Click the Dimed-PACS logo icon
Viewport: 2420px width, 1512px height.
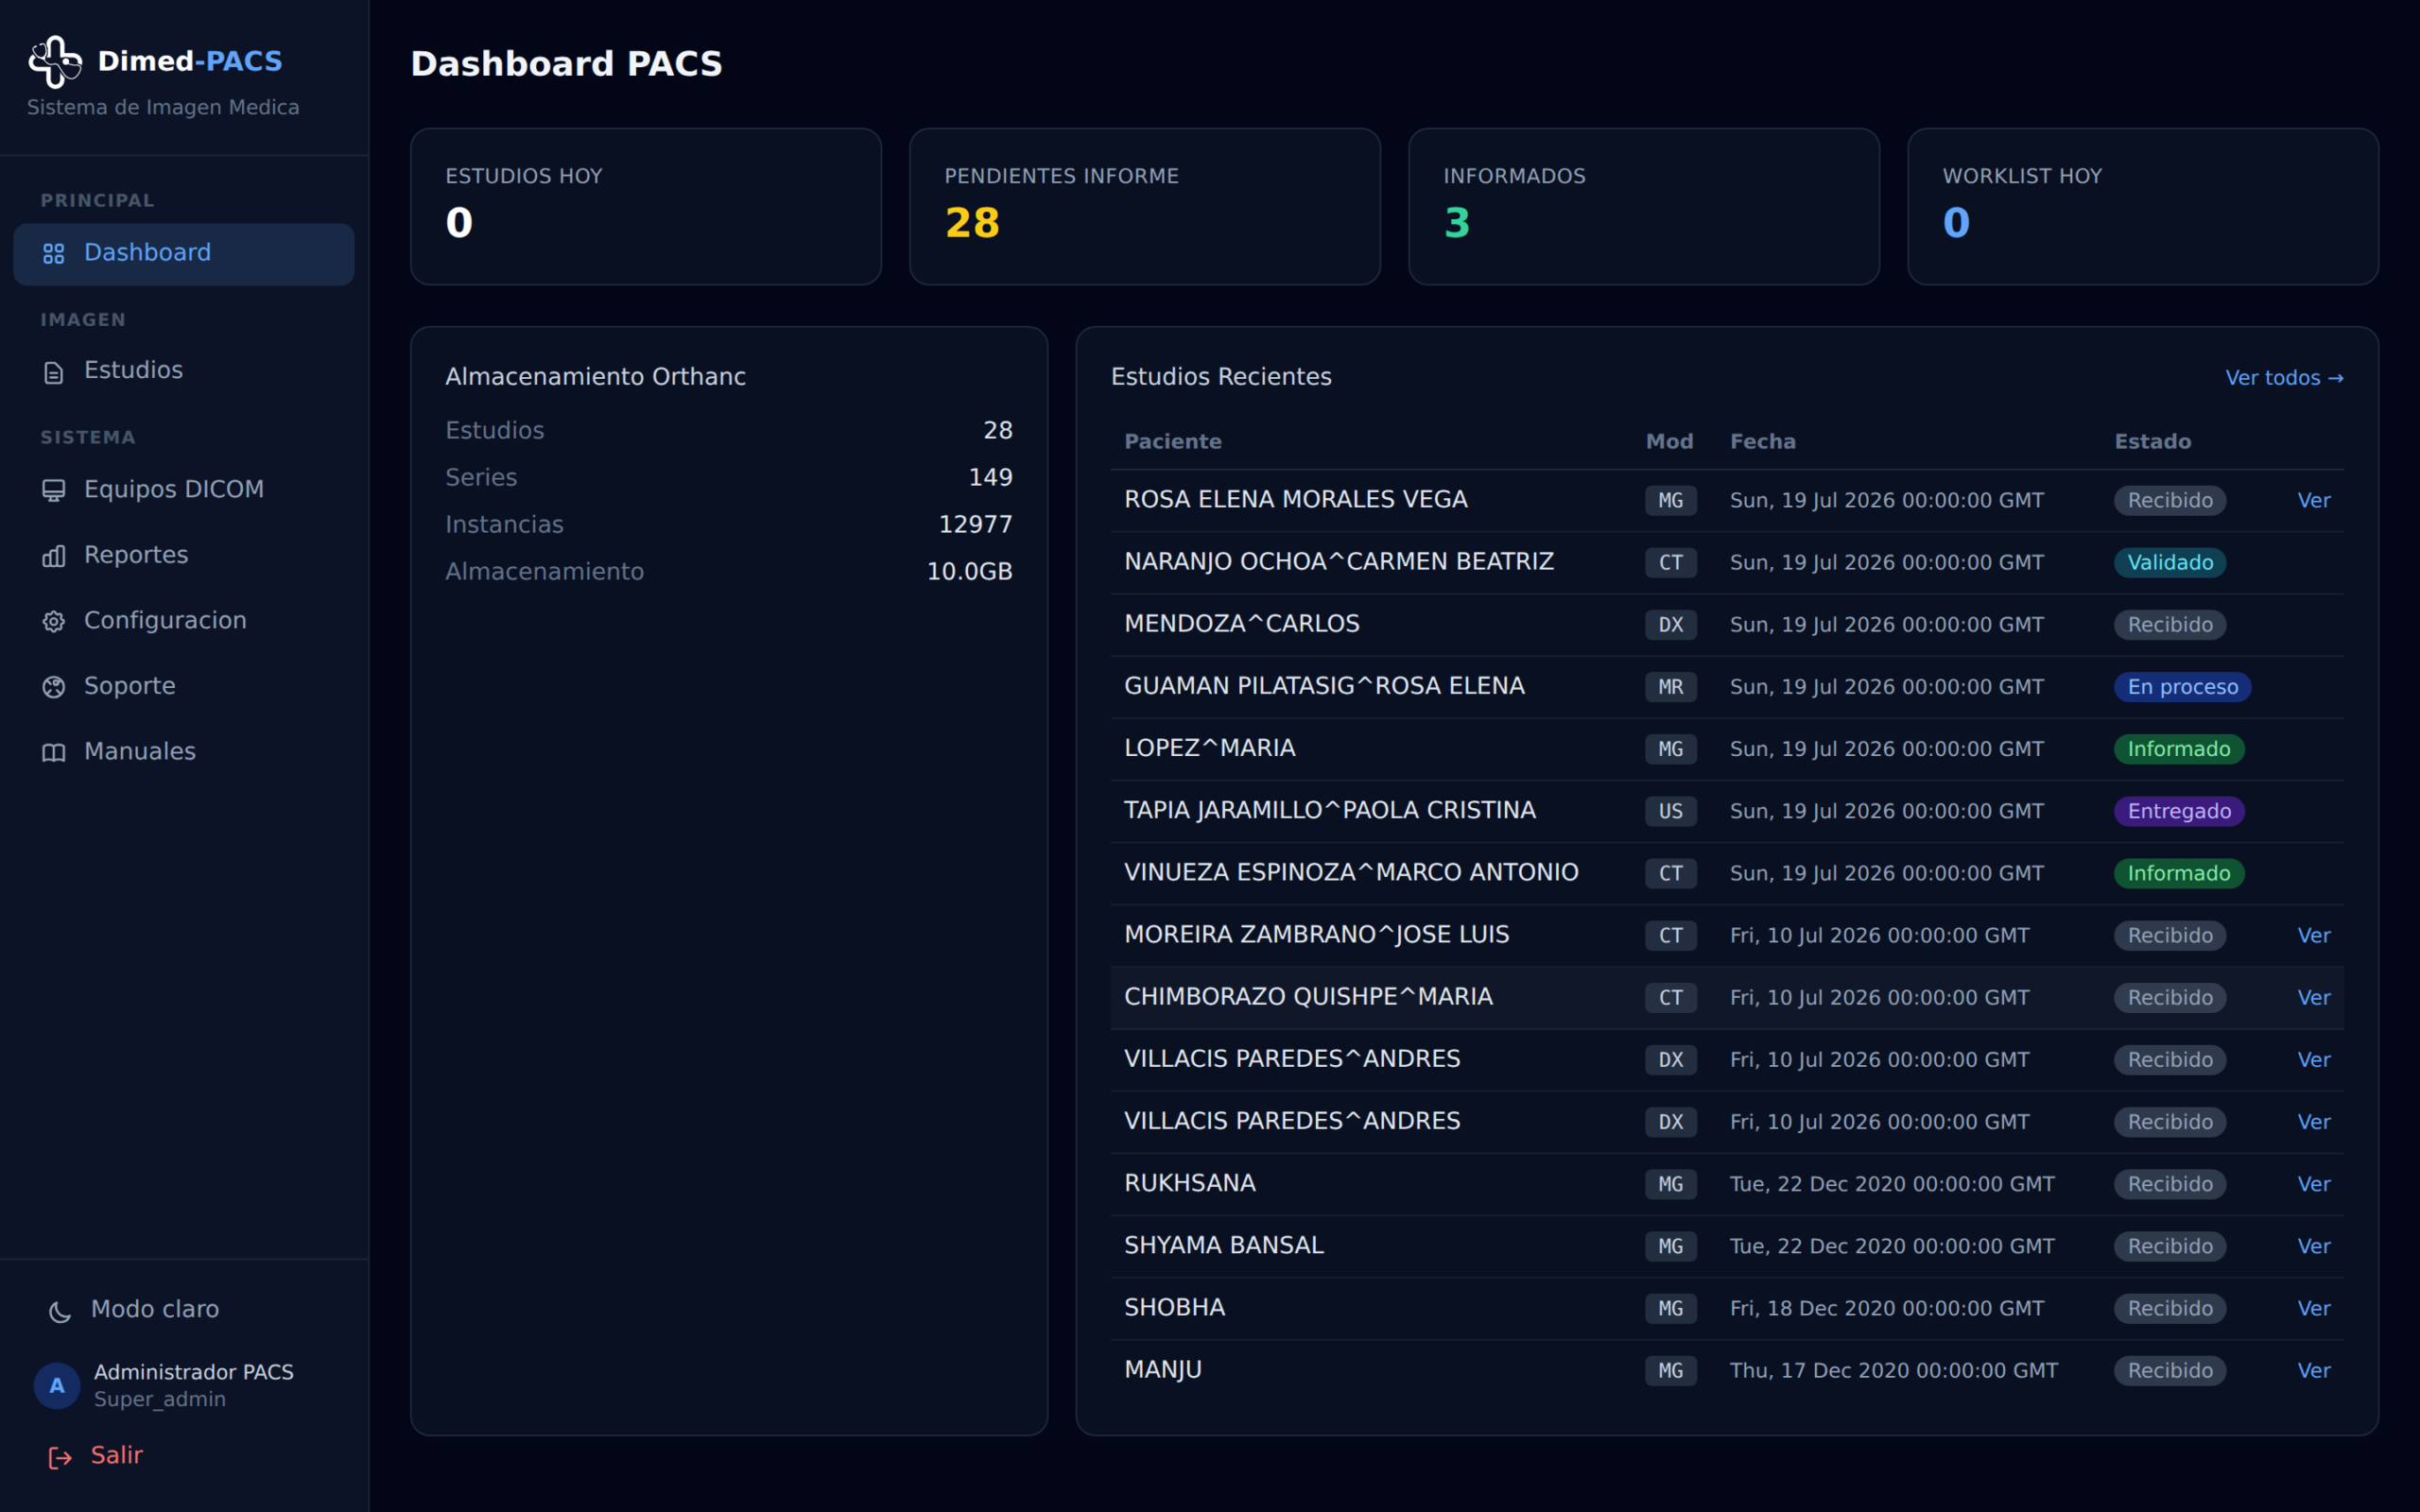coord(55,62)
